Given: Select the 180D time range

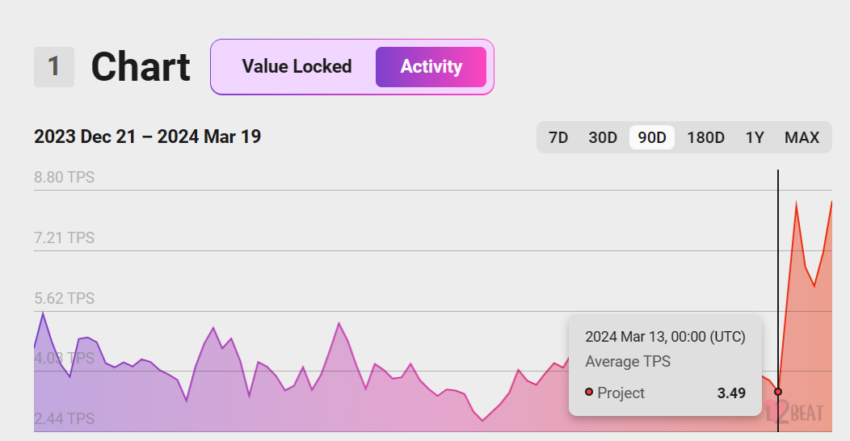Looking at the screenshot, I should (705, 138).
